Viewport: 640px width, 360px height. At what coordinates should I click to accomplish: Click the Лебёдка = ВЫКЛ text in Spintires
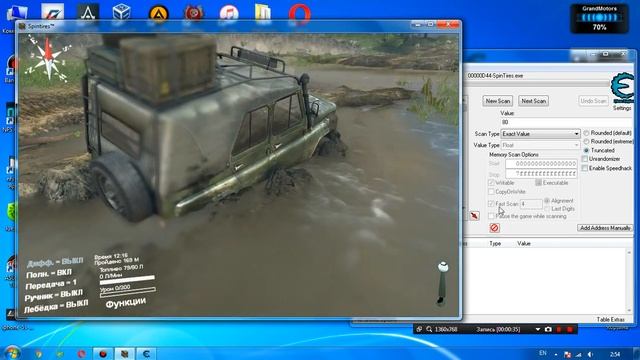tap(56, 307)
